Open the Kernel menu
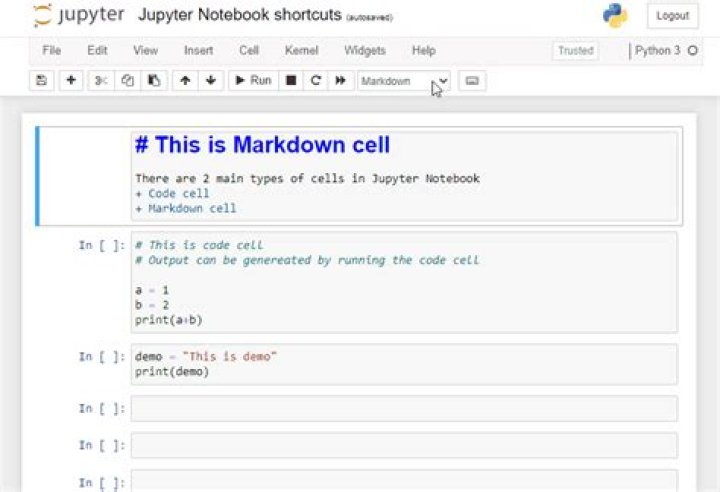This screenshot has height=492, width=720. 302,50
